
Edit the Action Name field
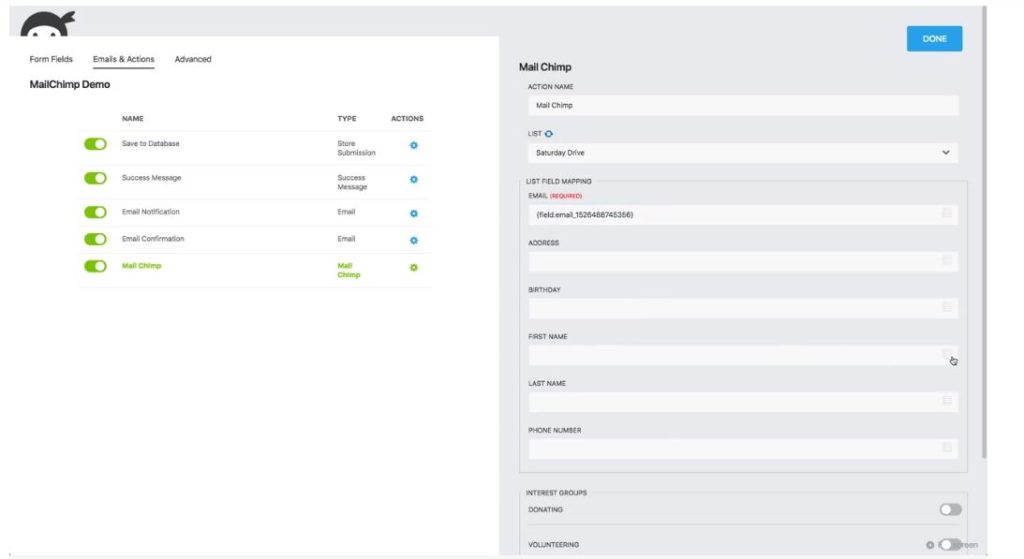743,106
